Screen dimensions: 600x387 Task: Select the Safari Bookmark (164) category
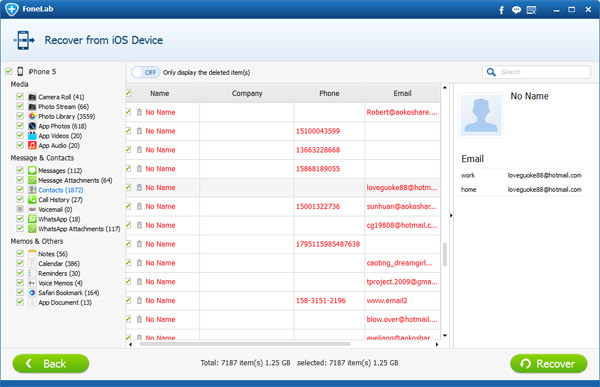coord(68,293)
